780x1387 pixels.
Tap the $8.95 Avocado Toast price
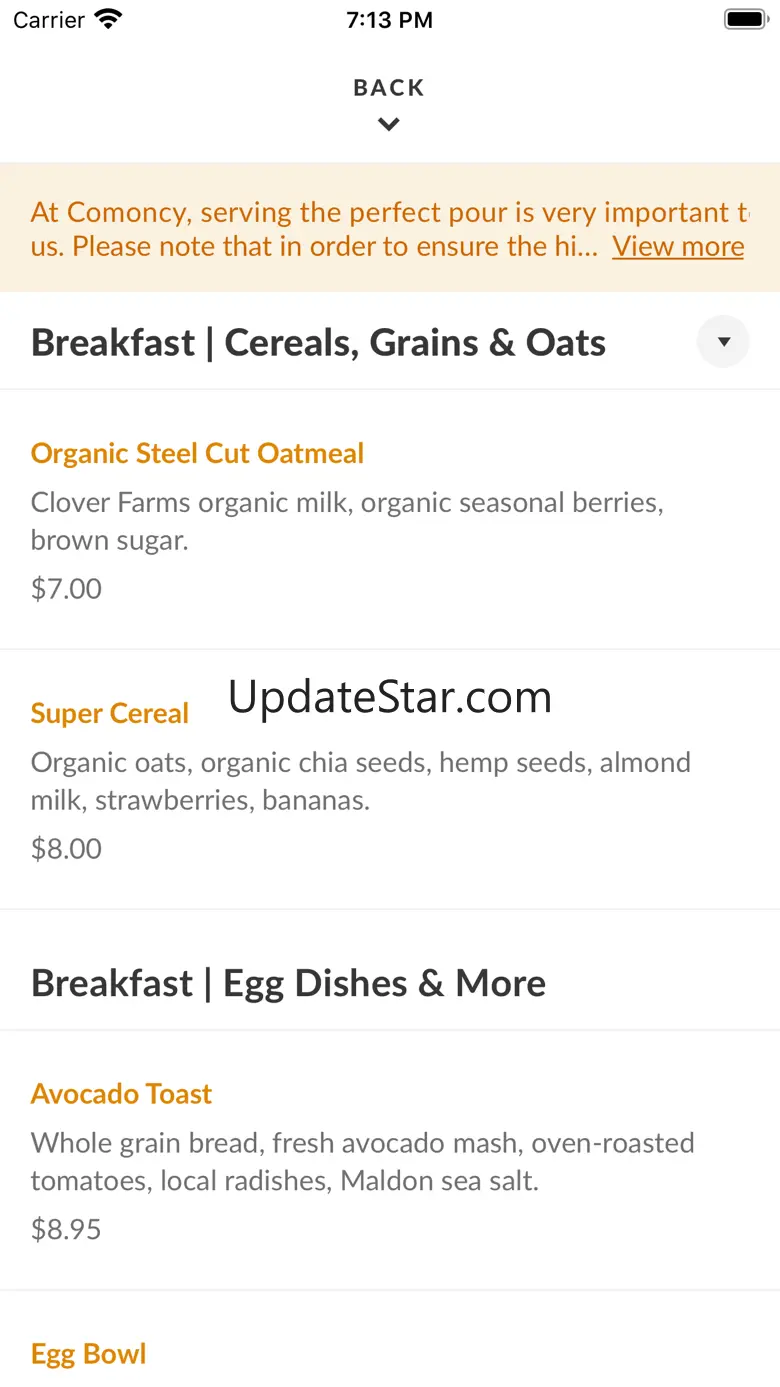66,1228
